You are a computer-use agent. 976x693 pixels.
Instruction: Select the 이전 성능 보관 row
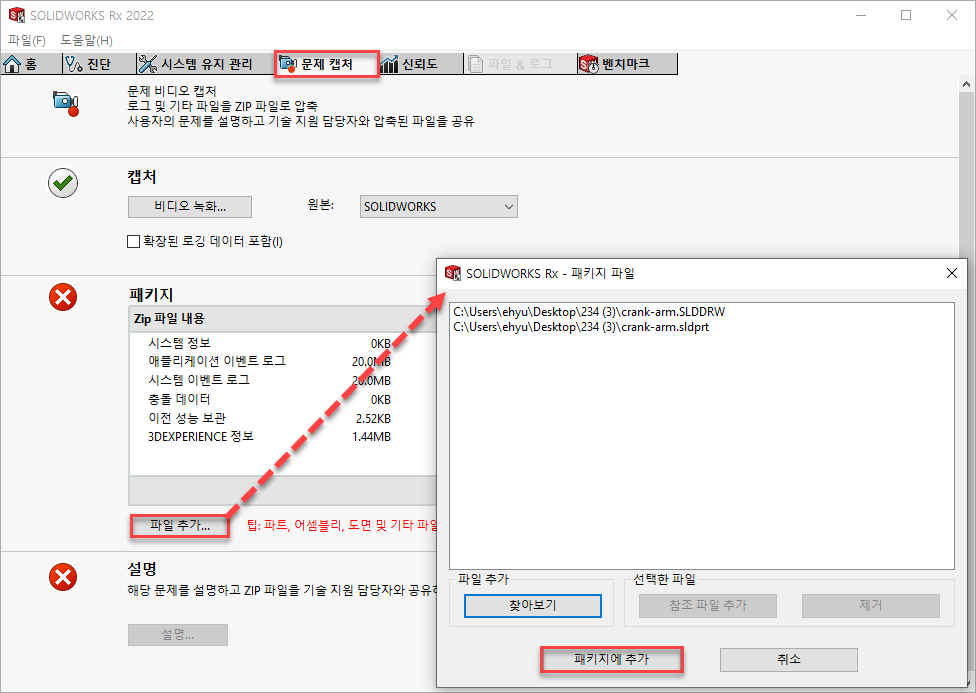click(270, 418)
